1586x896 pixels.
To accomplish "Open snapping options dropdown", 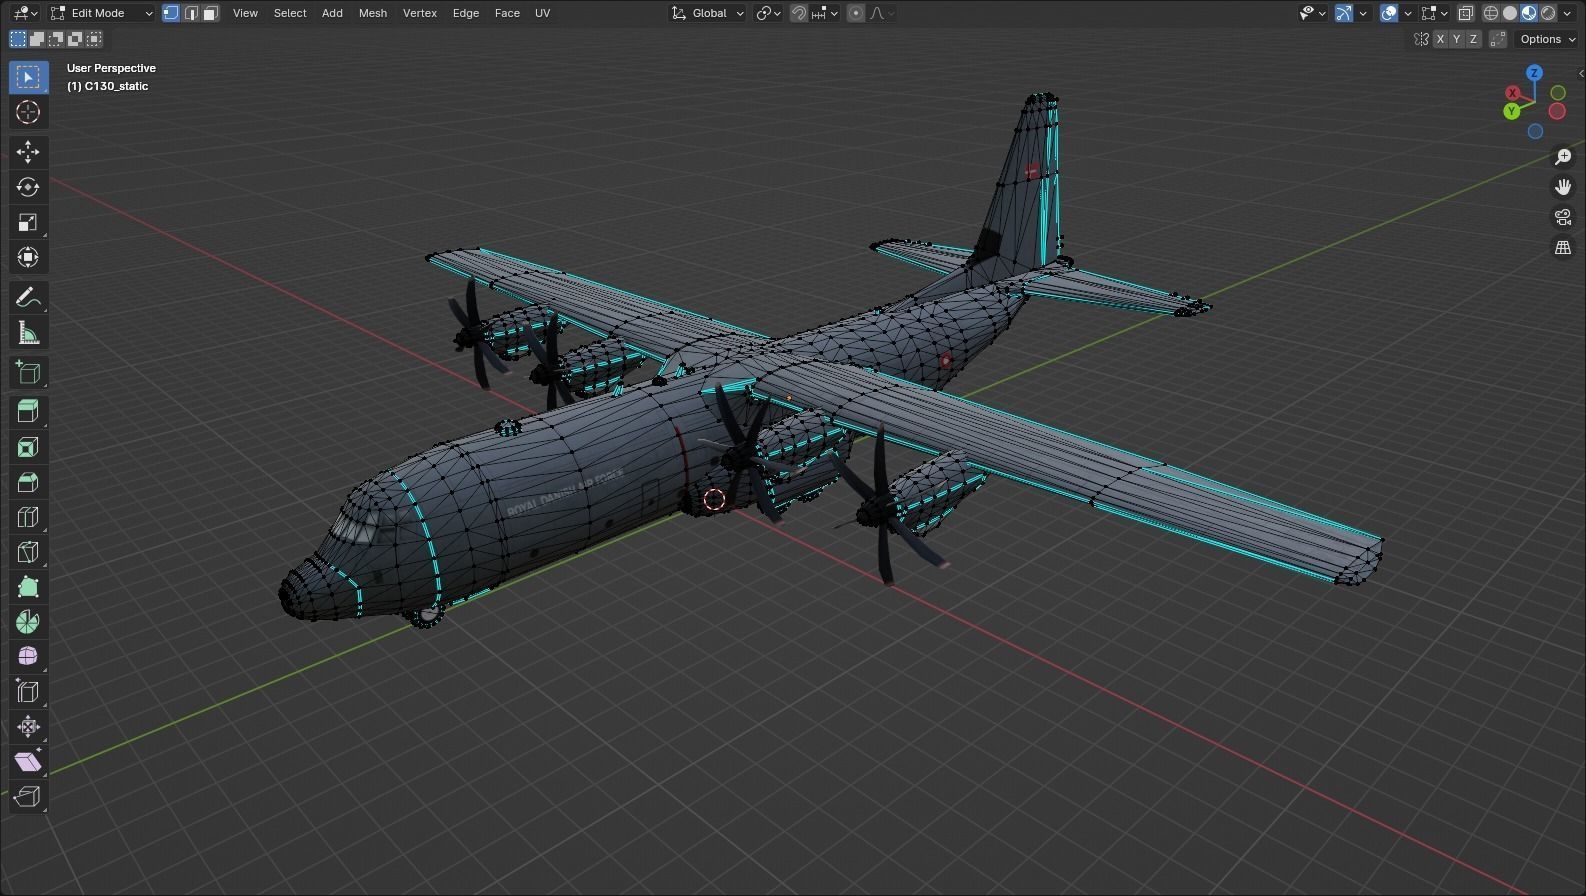I will click(x=825, y=13).
